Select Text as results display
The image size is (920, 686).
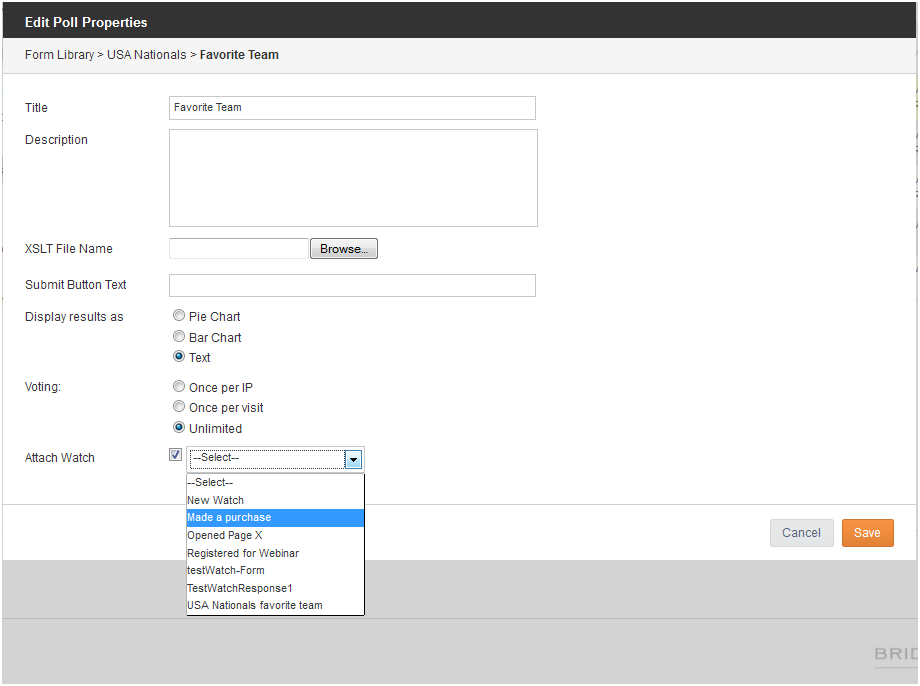coord(179,357)
